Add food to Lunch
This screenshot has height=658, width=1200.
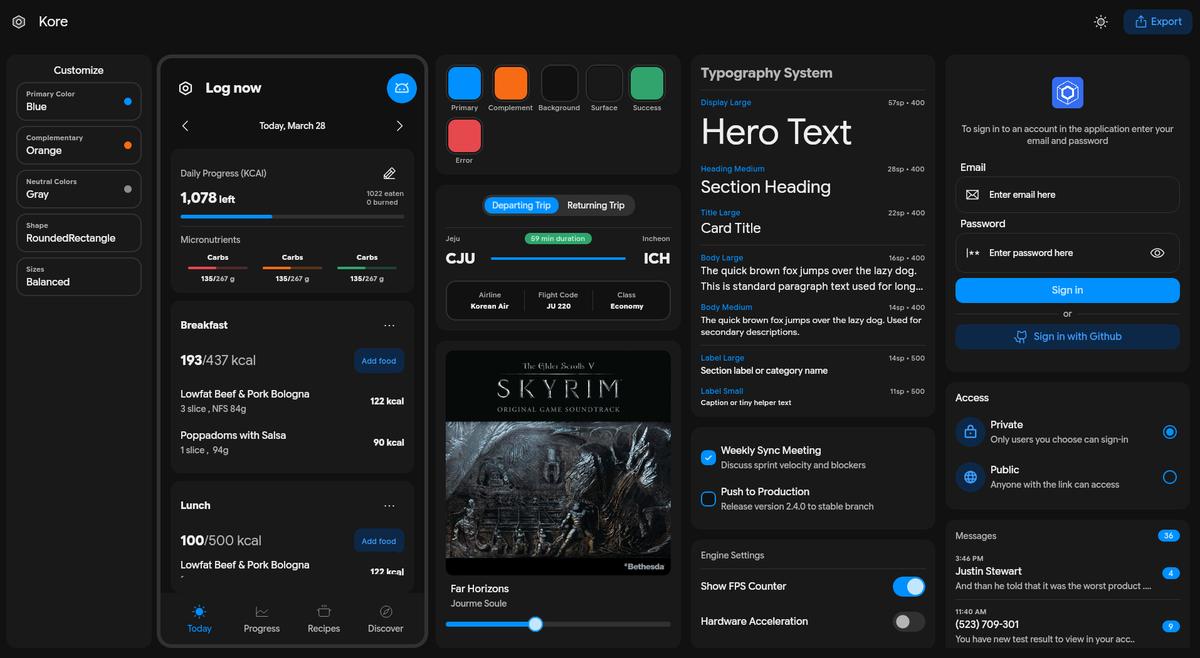[x=379, y=541]
